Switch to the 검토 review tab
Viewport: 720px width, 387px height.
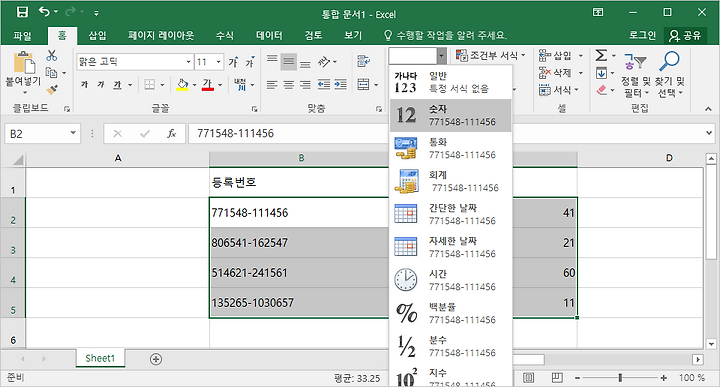coord(314,35)
